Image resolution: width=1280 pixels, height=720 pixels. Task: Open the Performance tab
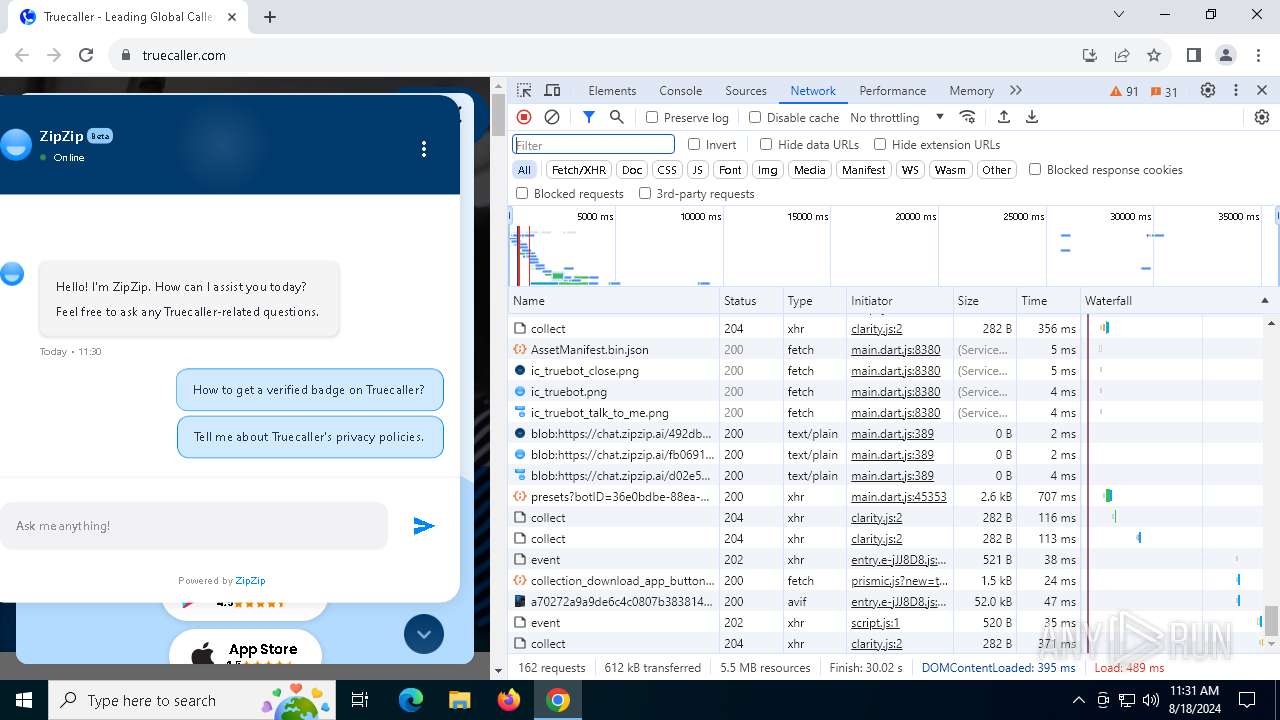pos(892,90)
